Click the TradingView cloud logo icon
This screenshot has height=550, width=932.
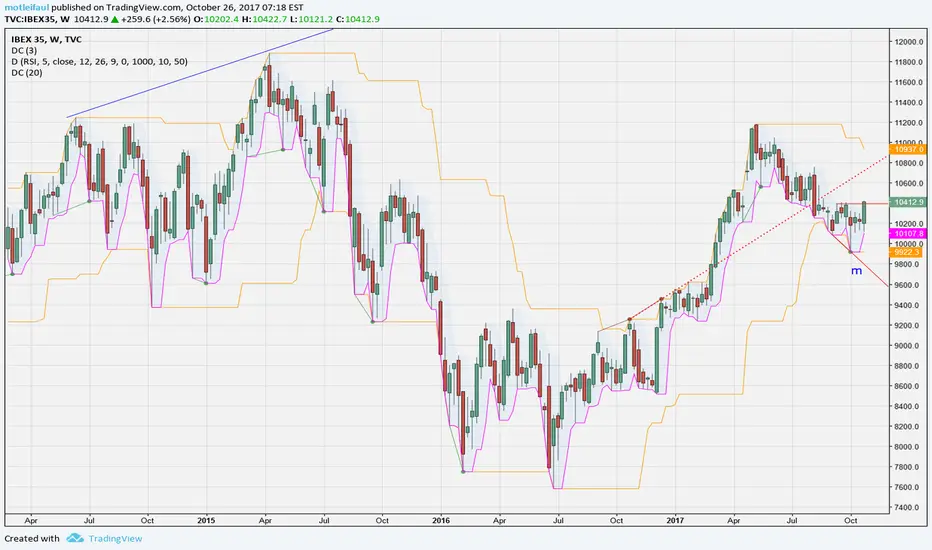(x=75, y=538)
